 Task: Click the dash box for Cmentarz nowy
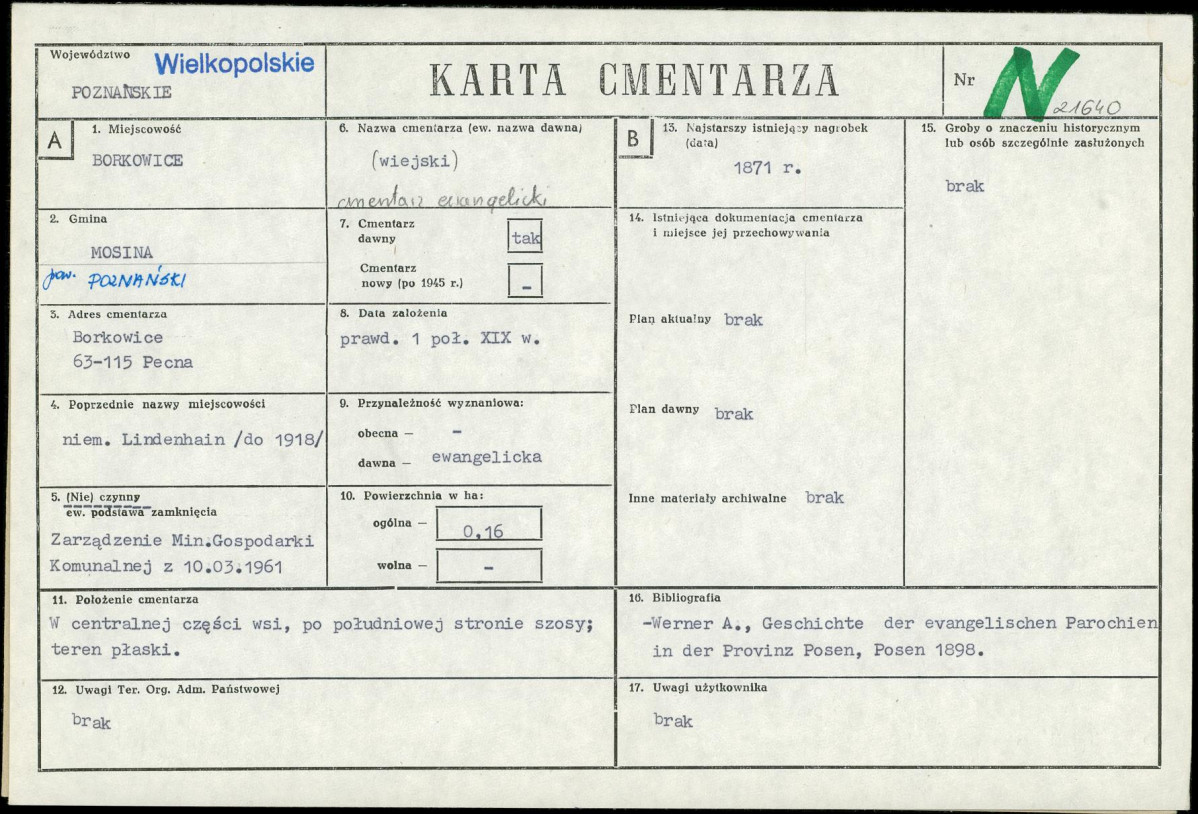[x=525, y=281]
